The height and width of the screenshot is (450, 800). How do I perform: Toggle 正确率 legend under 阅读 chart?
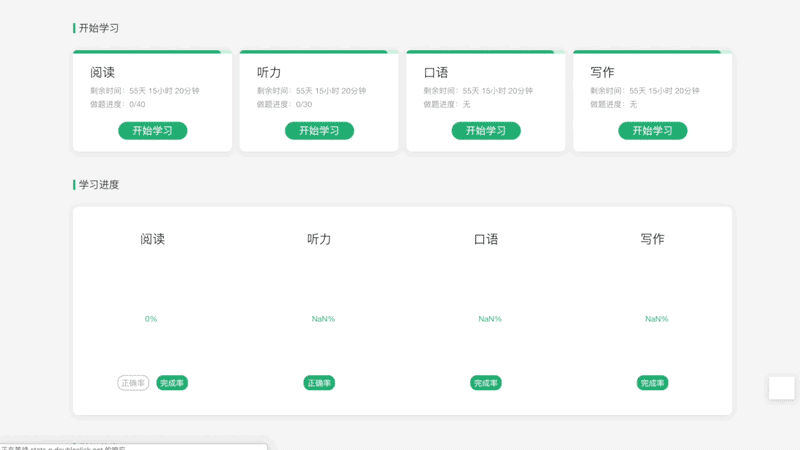click(133, 383)
